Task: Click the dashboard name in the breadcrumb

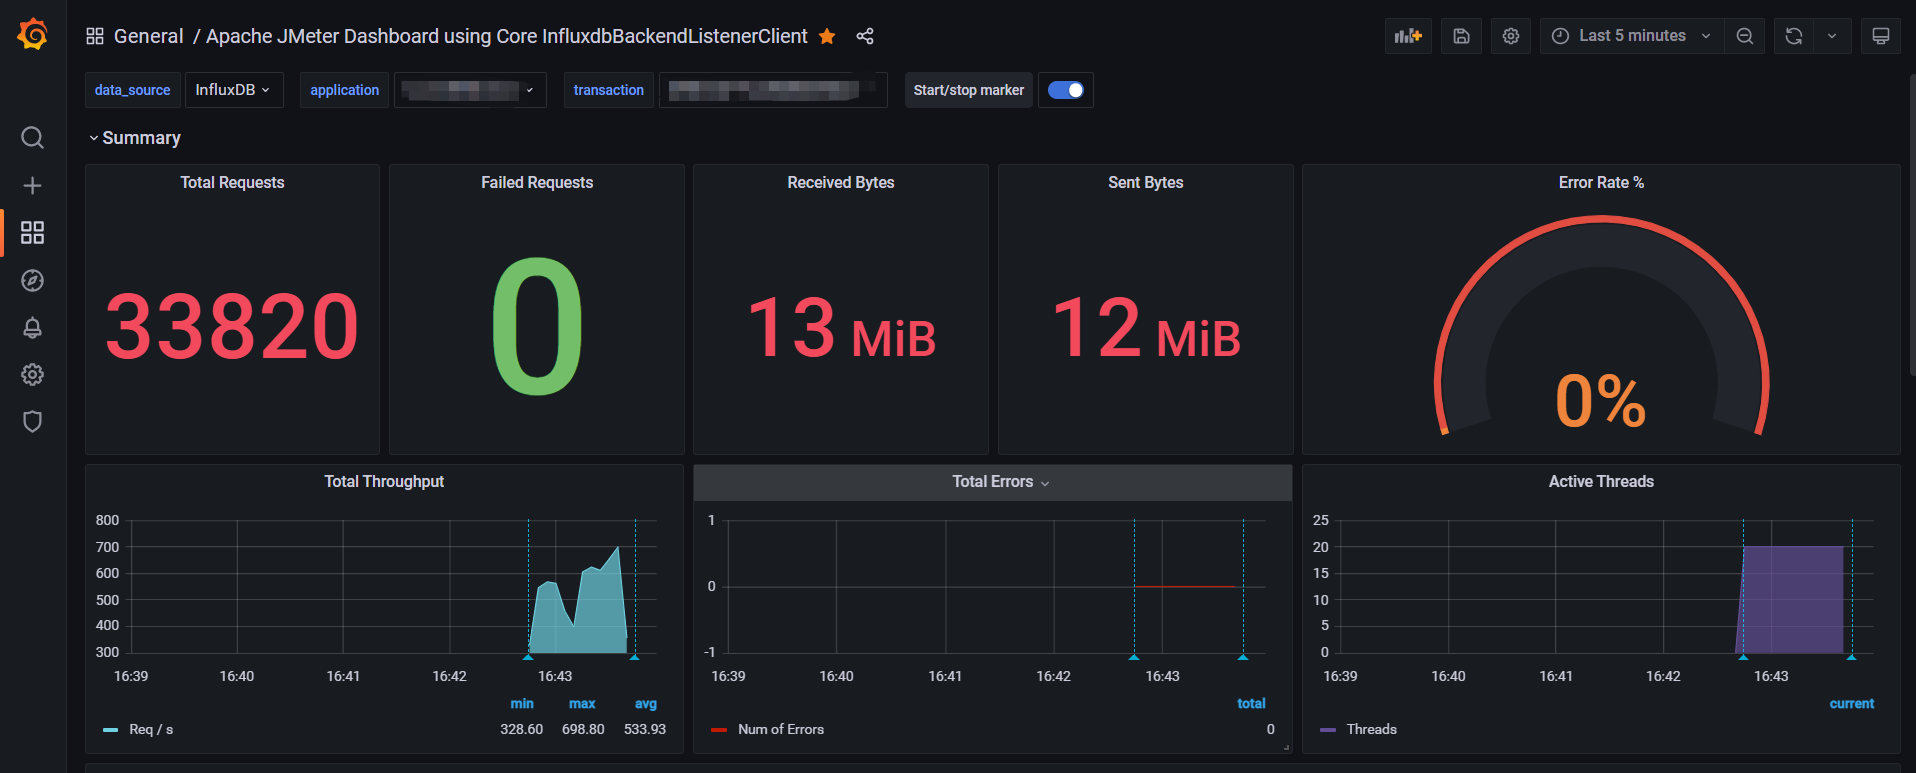Action: [x=506, y=36]
